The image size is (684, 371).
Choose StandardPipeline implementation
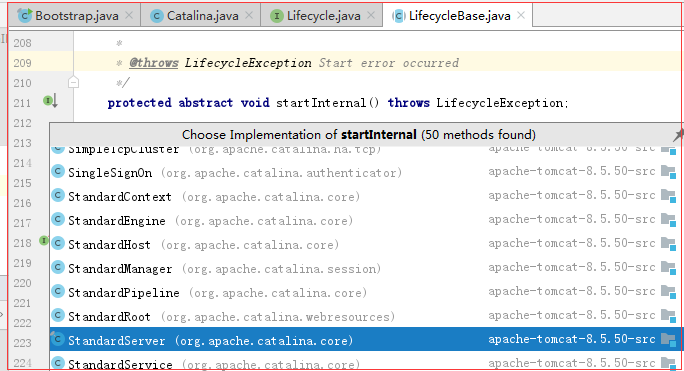coord(366,292)
